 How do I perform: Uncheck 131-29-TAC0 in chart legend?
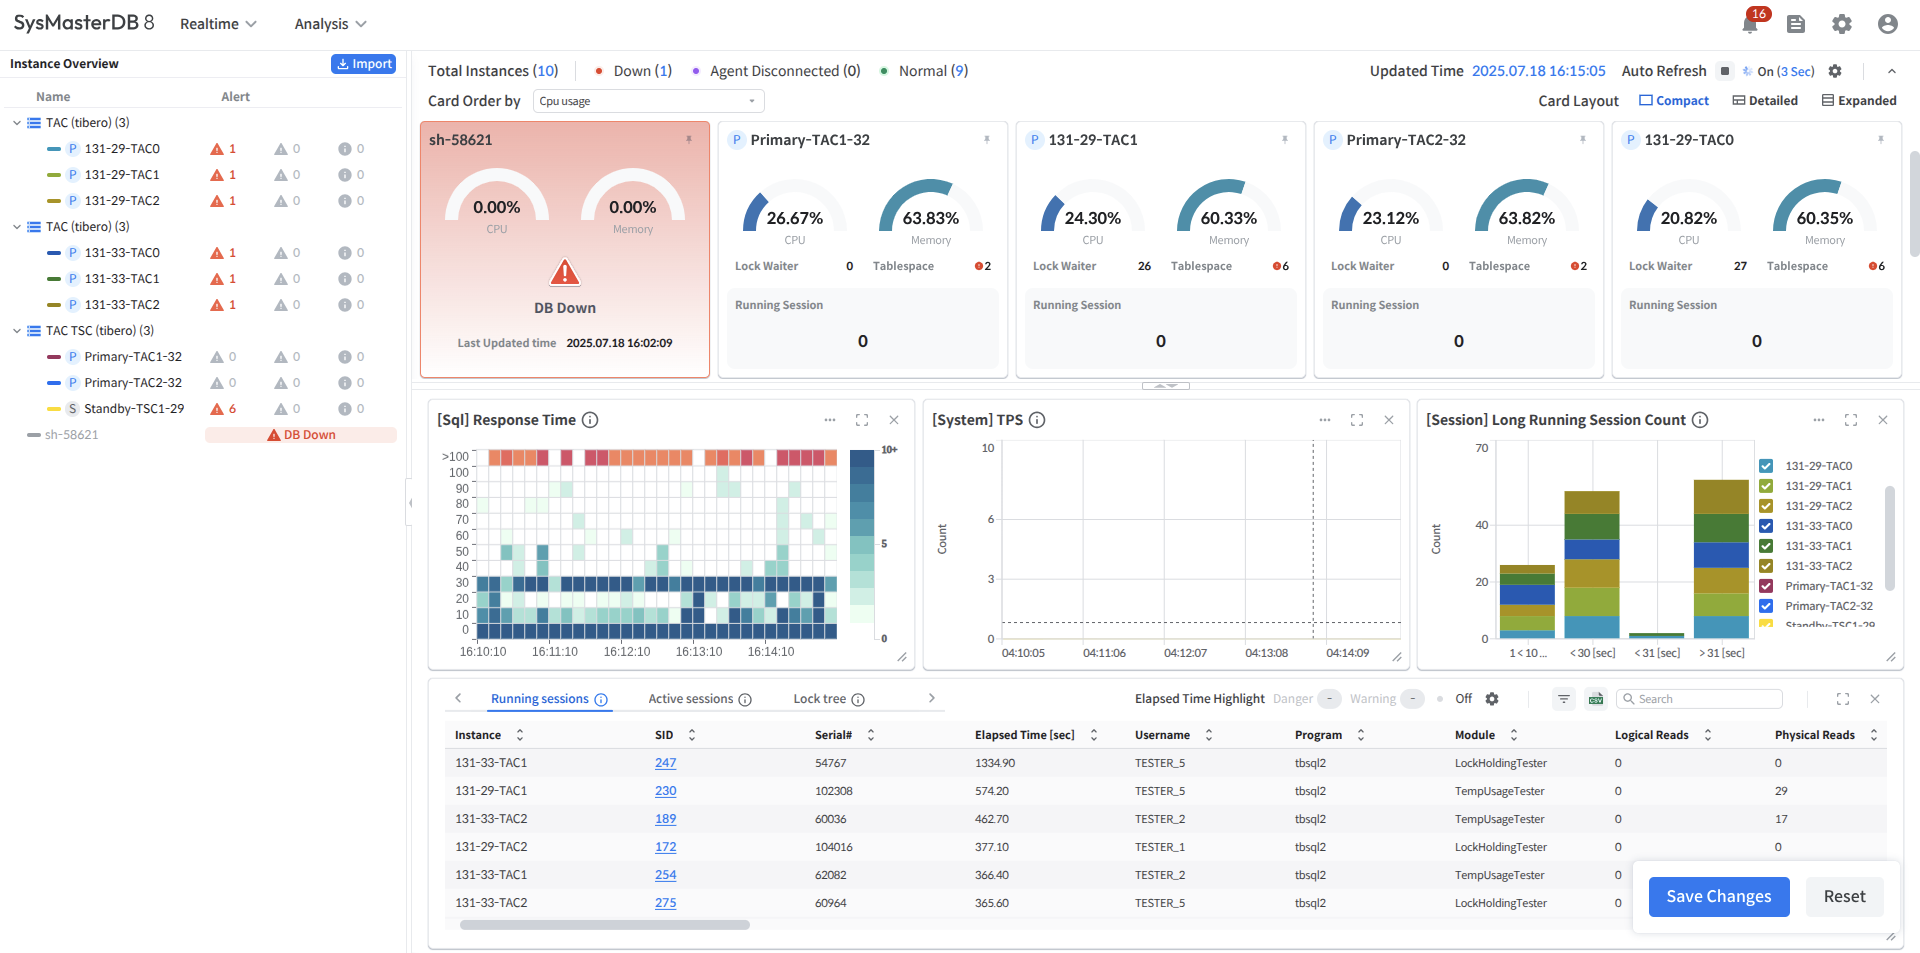1766,466
